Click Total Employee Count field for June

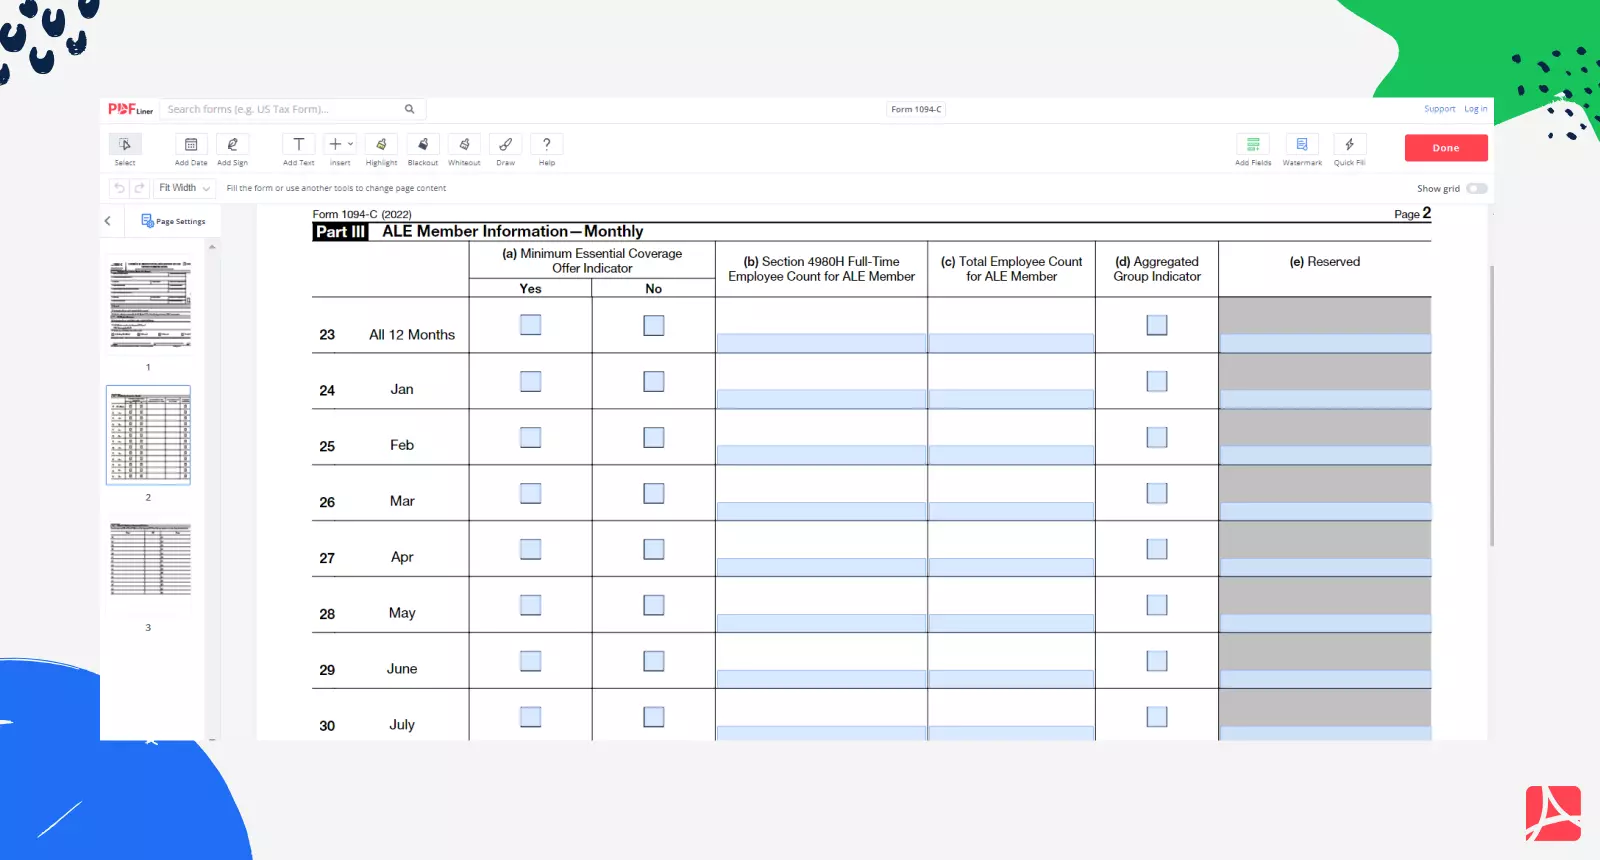coord(1011,680)
